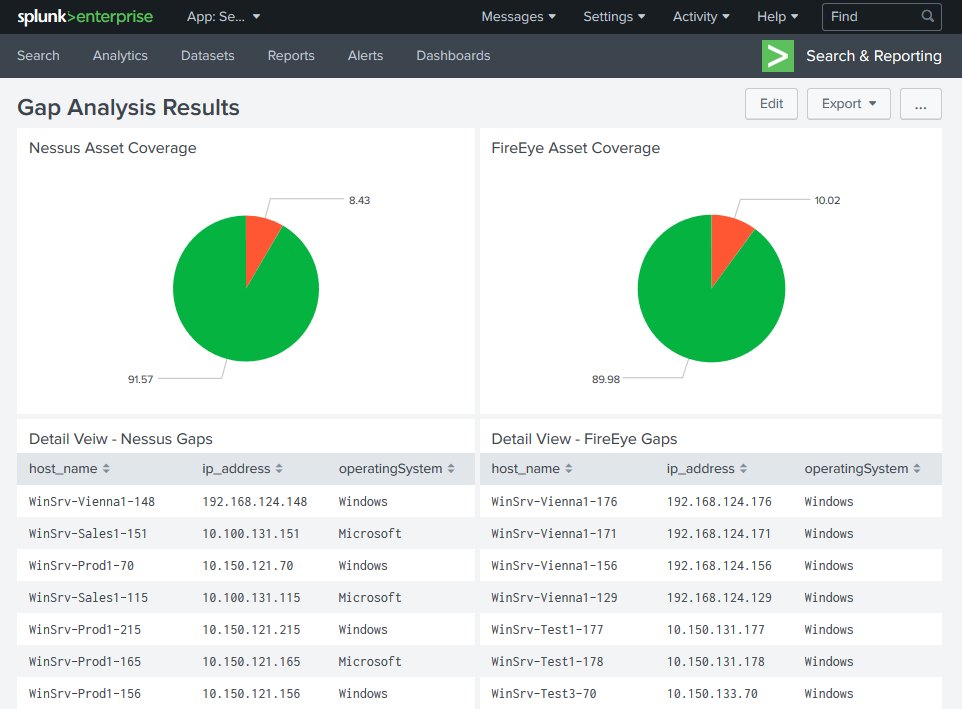
Task: Click the Edit dashboard button
Action: point(771,104)
